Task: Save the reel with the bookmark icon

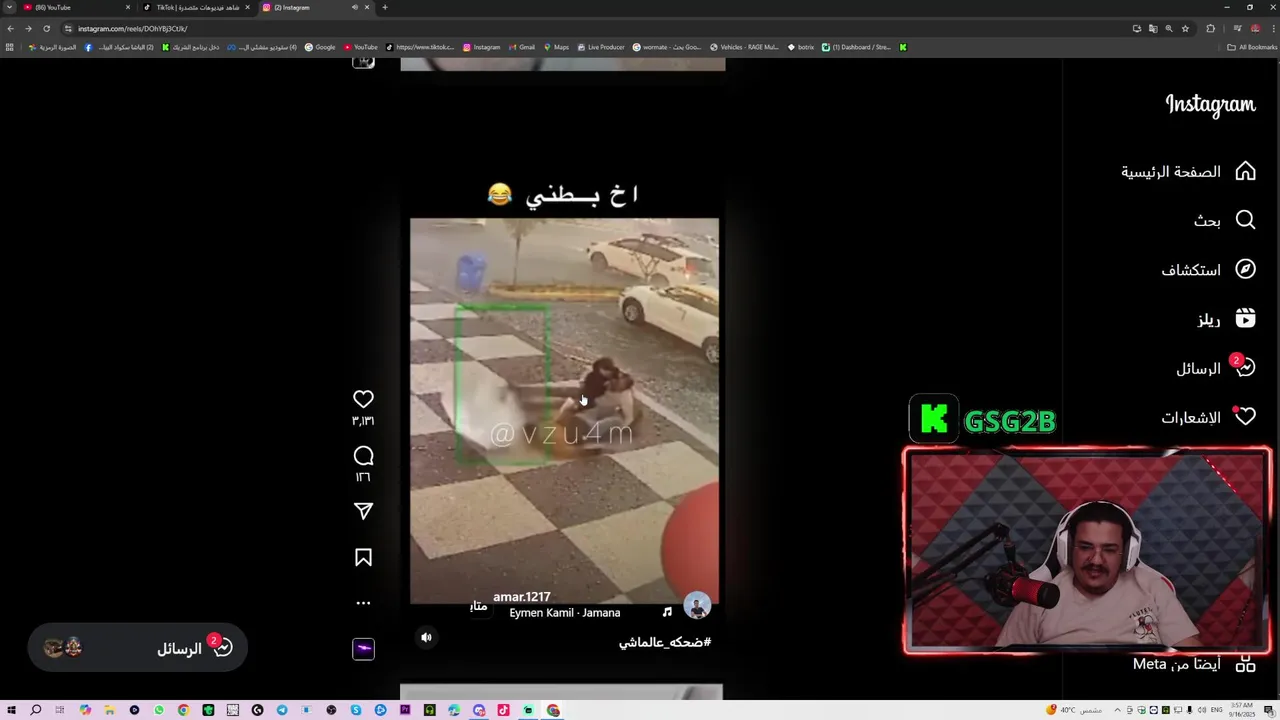Action: click(363, 558)
